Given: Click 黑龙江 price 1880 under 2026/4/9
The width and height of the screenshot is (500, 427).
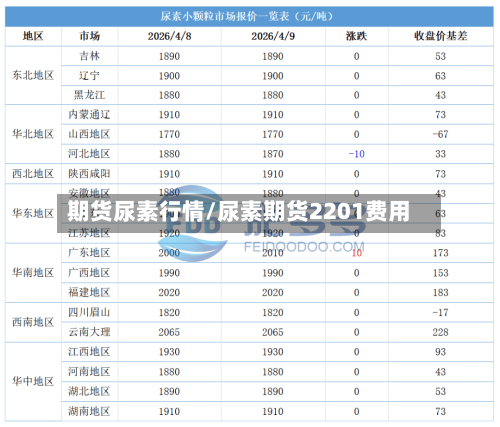Looking at the screenshot, I should click(x=273, y=95).
